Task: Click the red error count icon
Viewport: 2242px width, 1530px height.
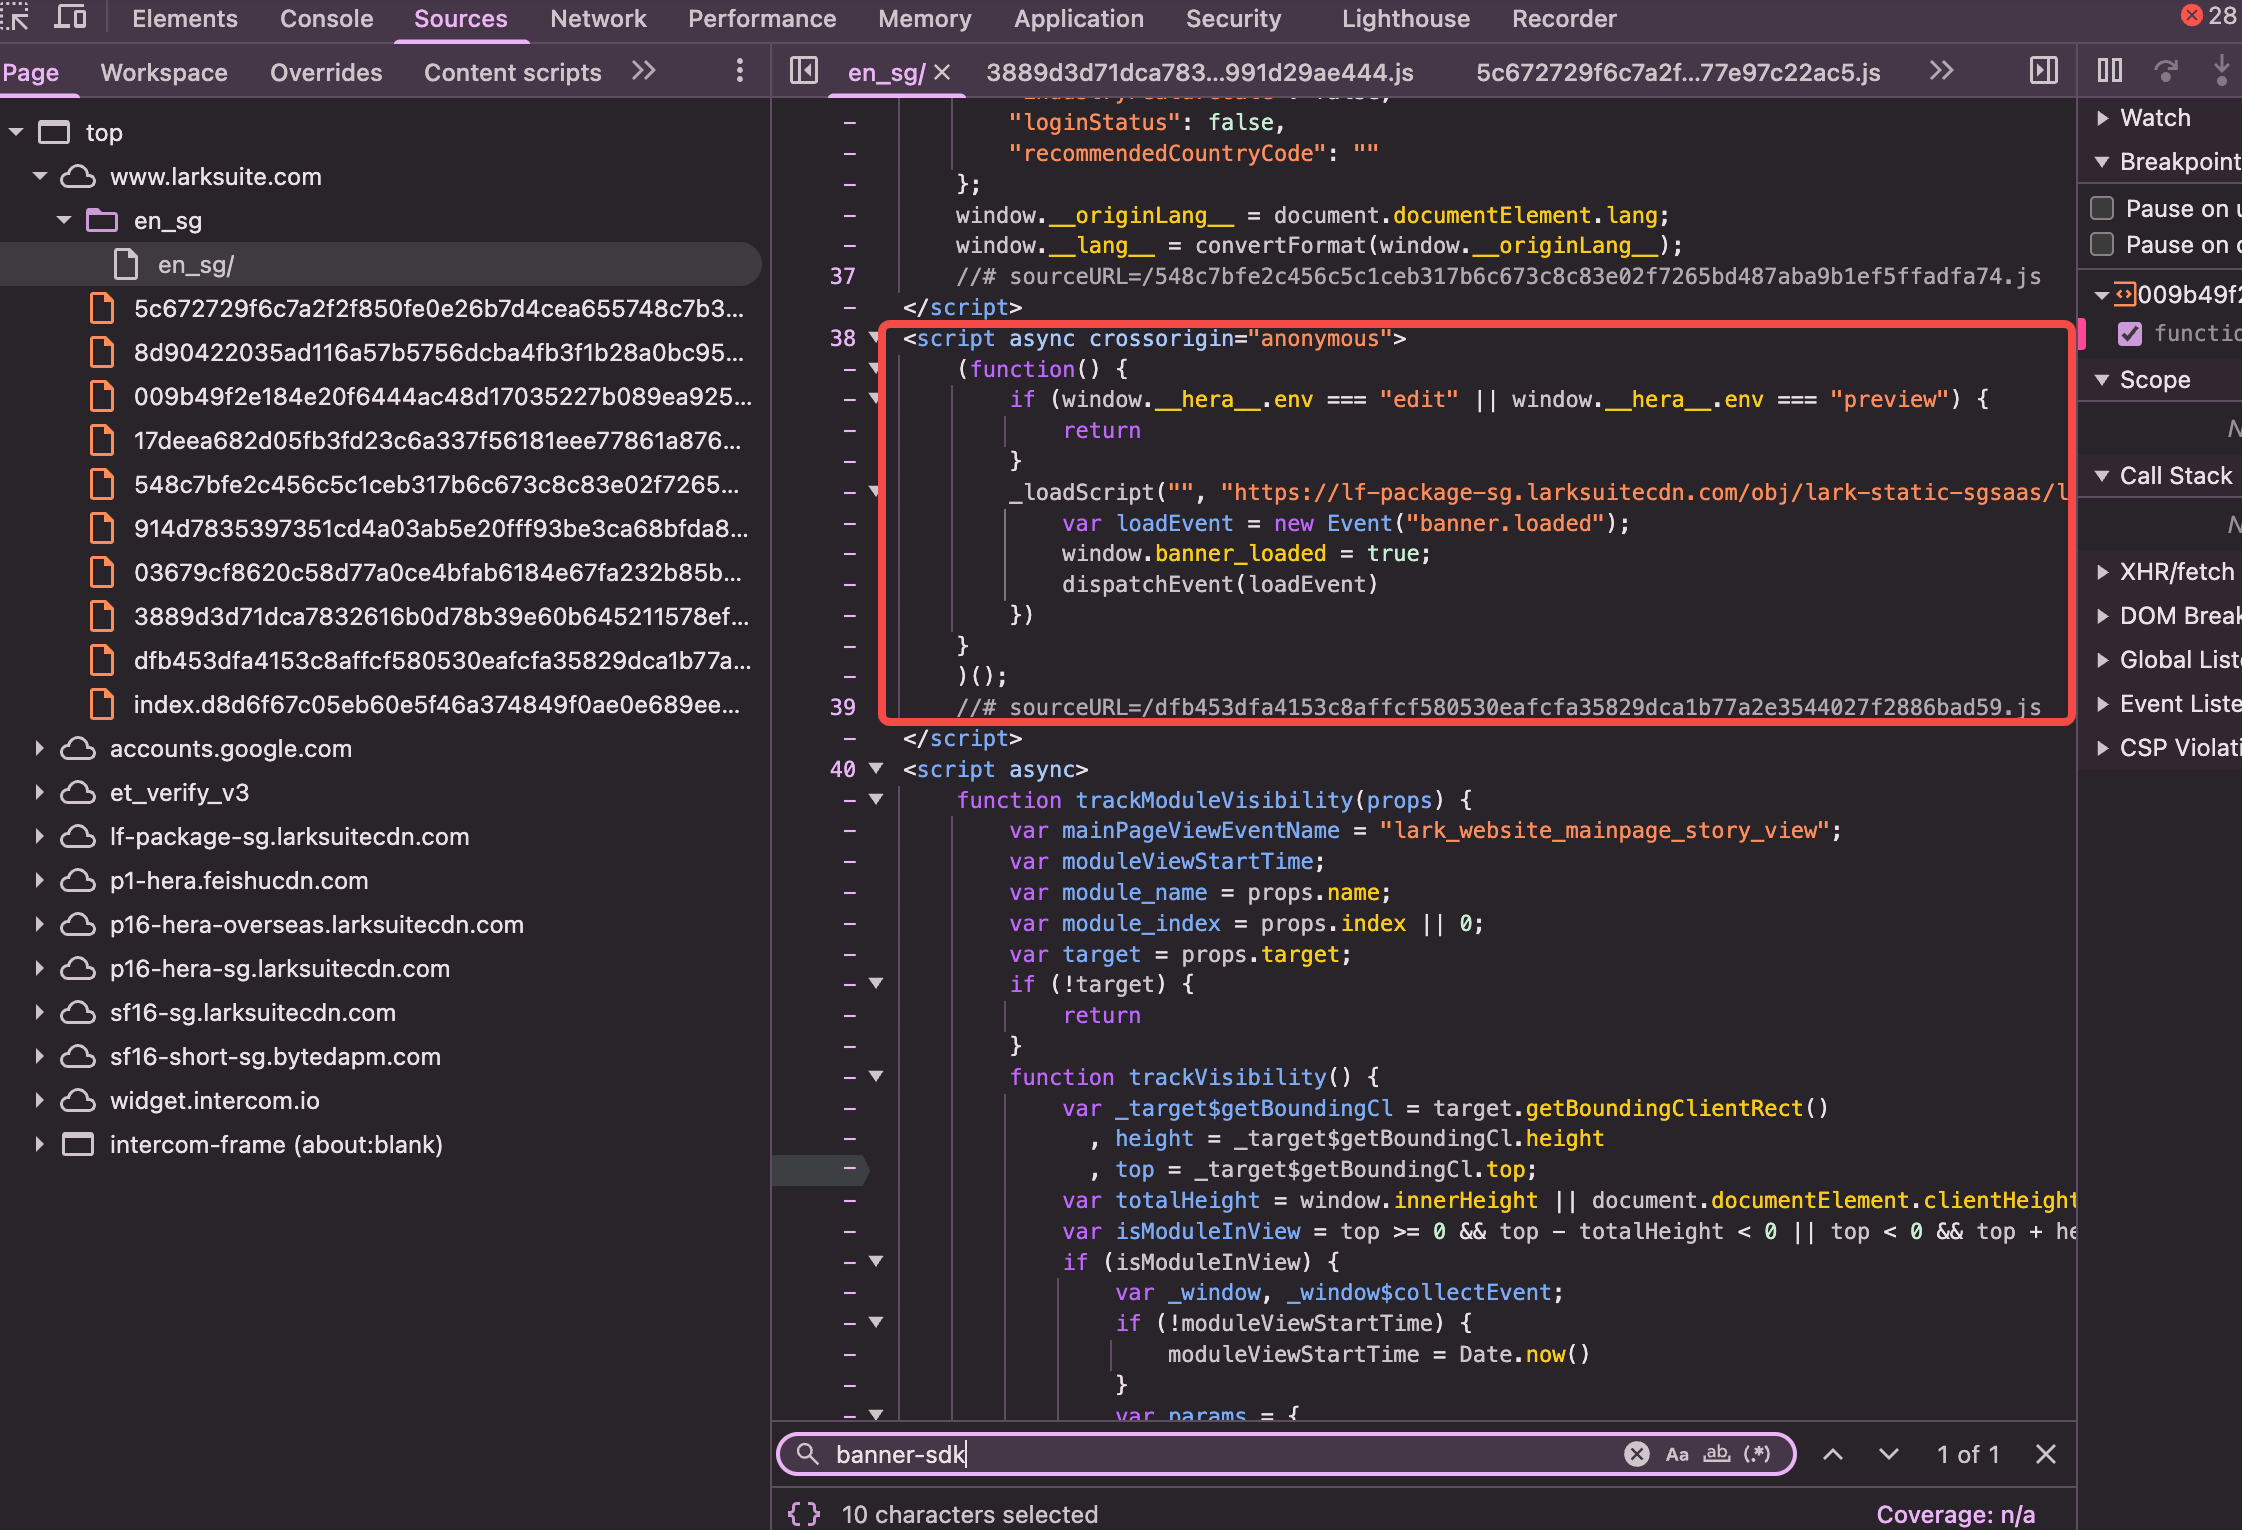Action: (2191, 15)
